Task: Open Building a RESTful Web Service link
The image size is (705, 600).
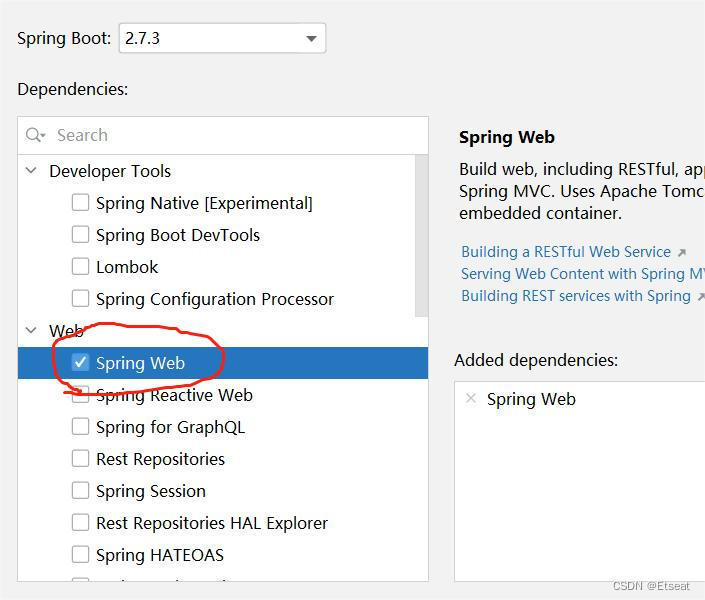Action: pos(566,252)
